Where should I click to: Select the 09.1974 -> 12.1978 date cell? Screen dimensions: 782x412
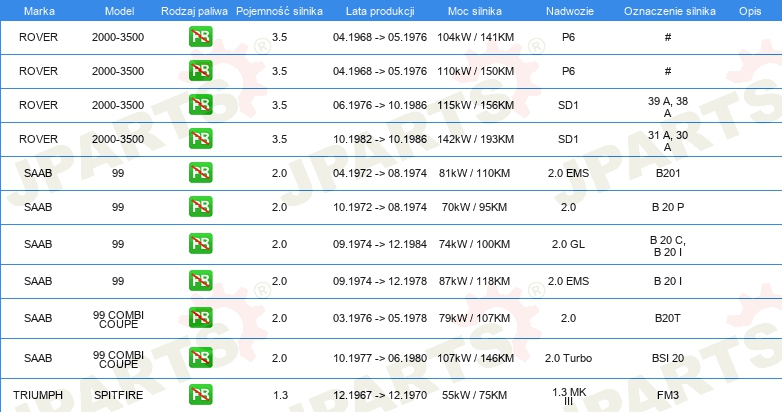coord(380,281)
